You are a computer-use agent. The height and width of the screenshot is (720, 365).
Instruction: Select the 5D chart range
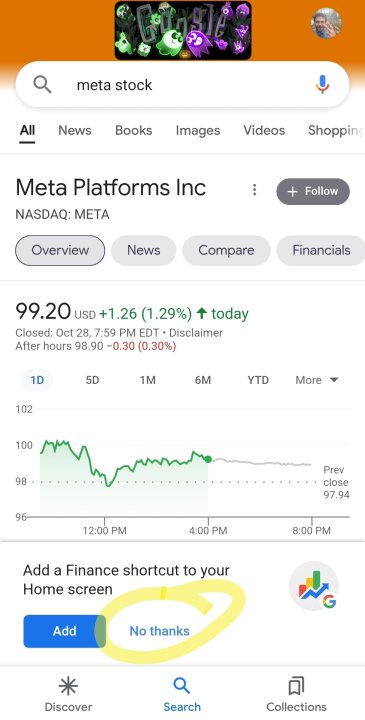click(92, 380)
